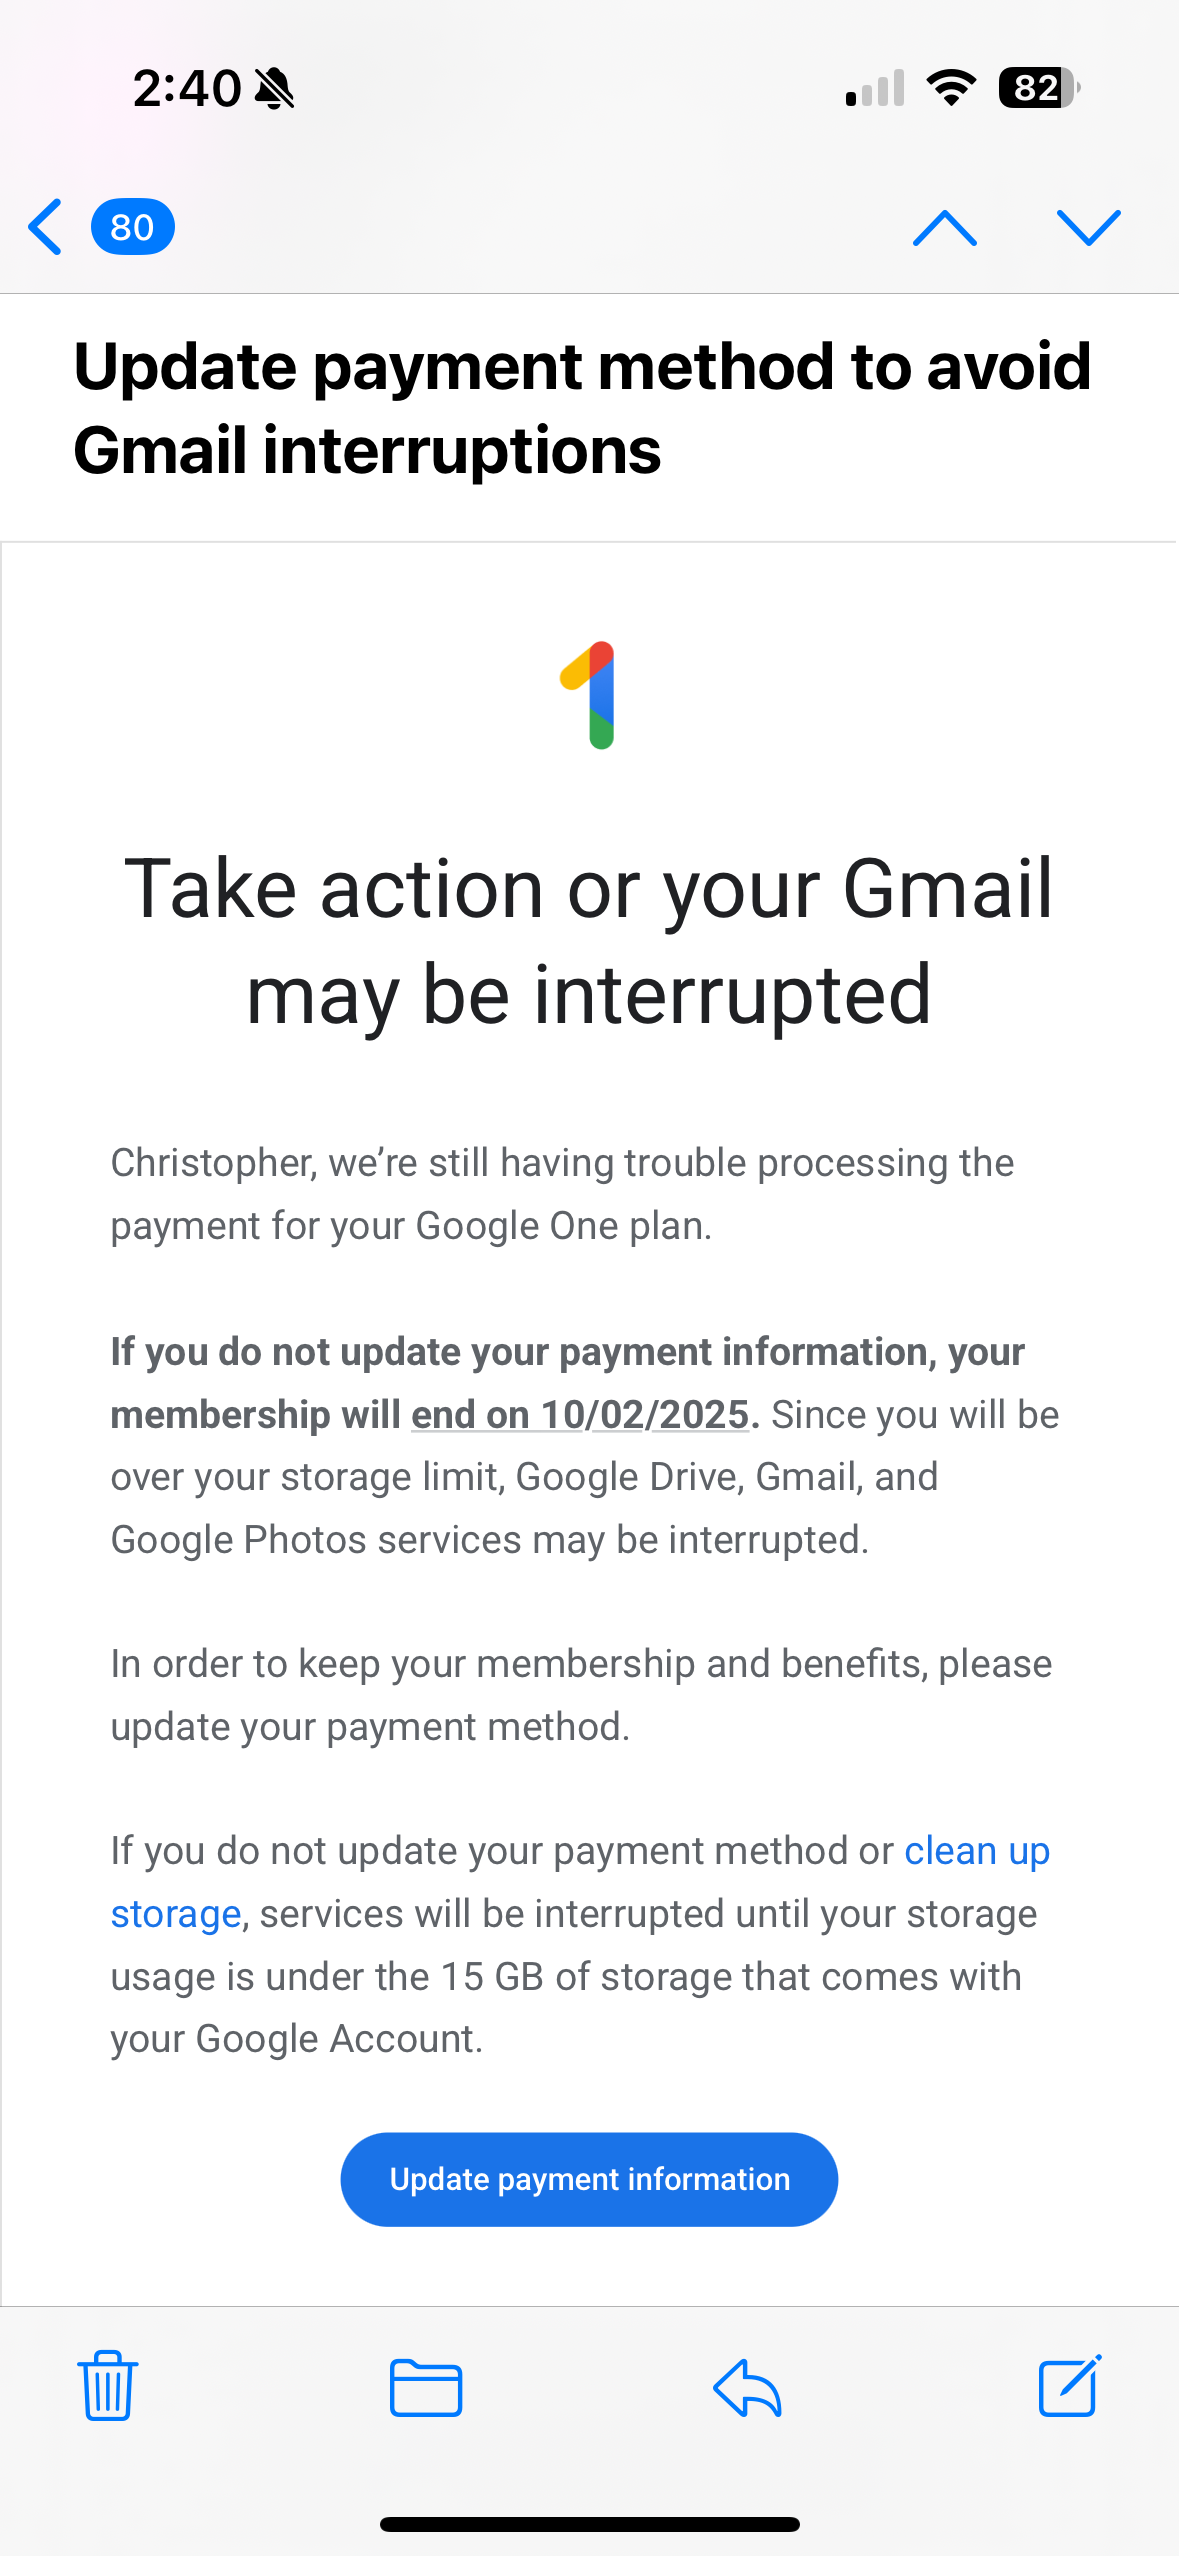1179x2556 pixels.
Task: Tap the reply arrow icon
Action: click(747, 2387)
